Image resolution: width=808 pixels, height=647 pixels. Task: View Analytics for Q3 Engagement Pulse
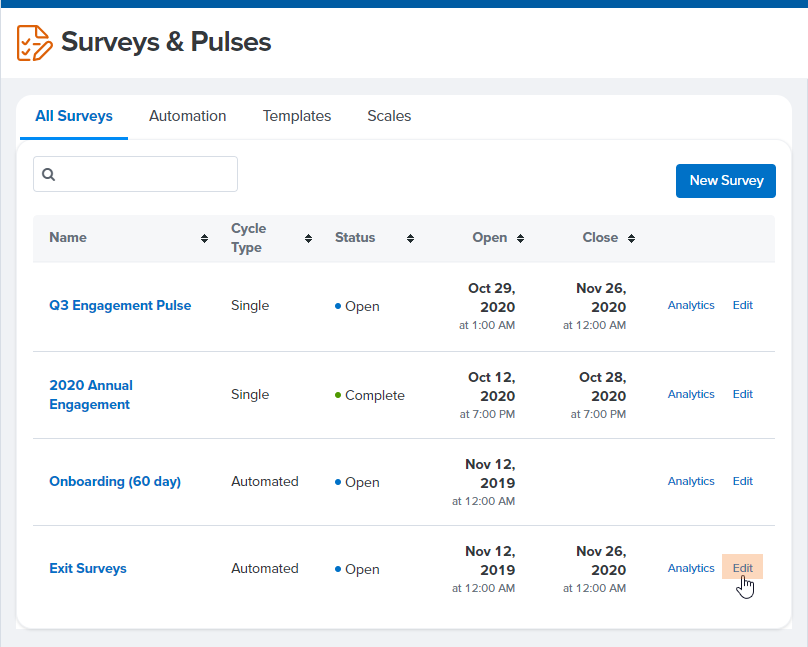691,305
